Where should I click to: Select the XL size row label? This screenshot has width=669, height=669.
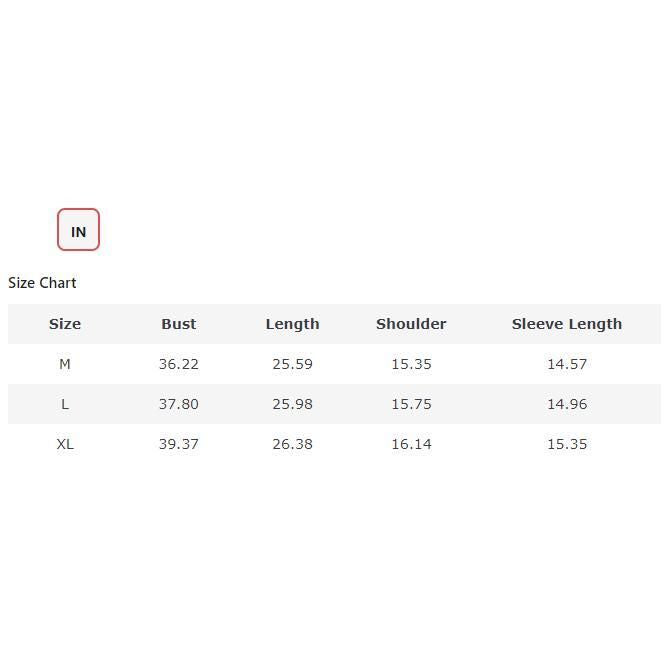pyautogui.click(x=65, y=444)
